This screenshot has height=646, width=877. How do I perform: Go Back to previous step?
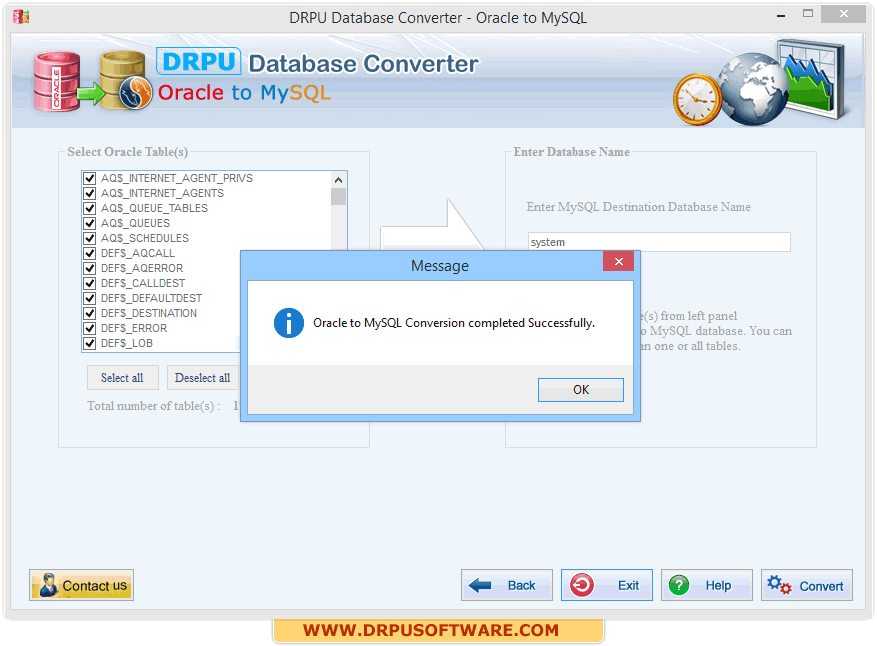[507, 585]
